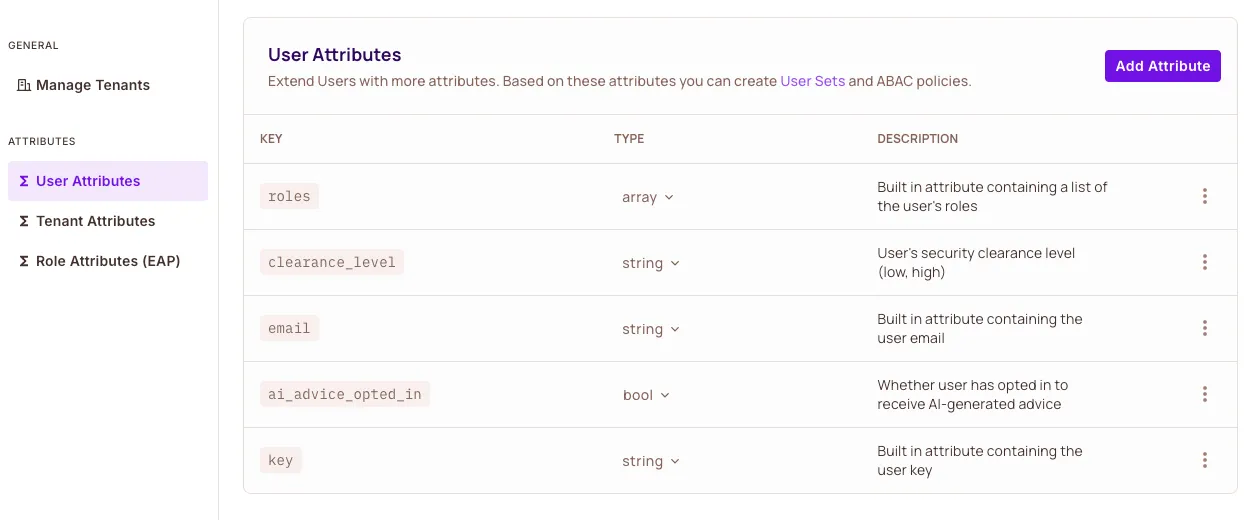Select the ai_advice_opted_in key tag

pyautogui.click(x=345, y=395)
